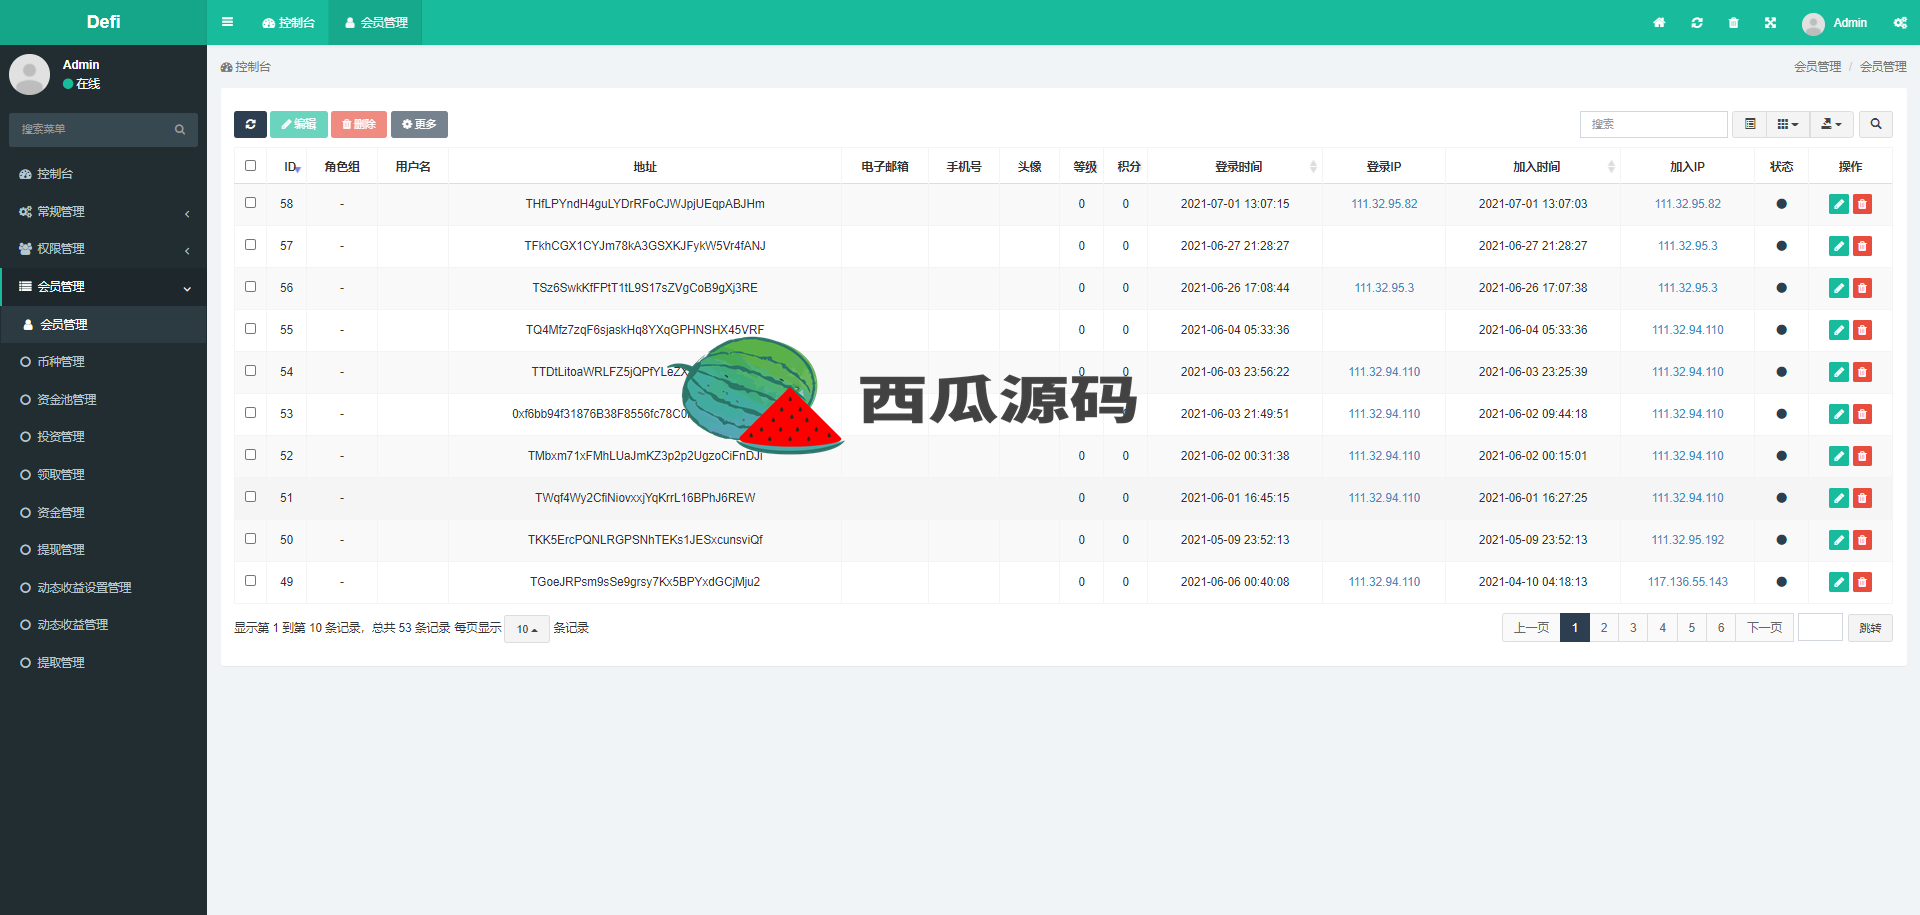
Task: Open 资金池管理 in the sidebar
Action: [x=67, y=400]
